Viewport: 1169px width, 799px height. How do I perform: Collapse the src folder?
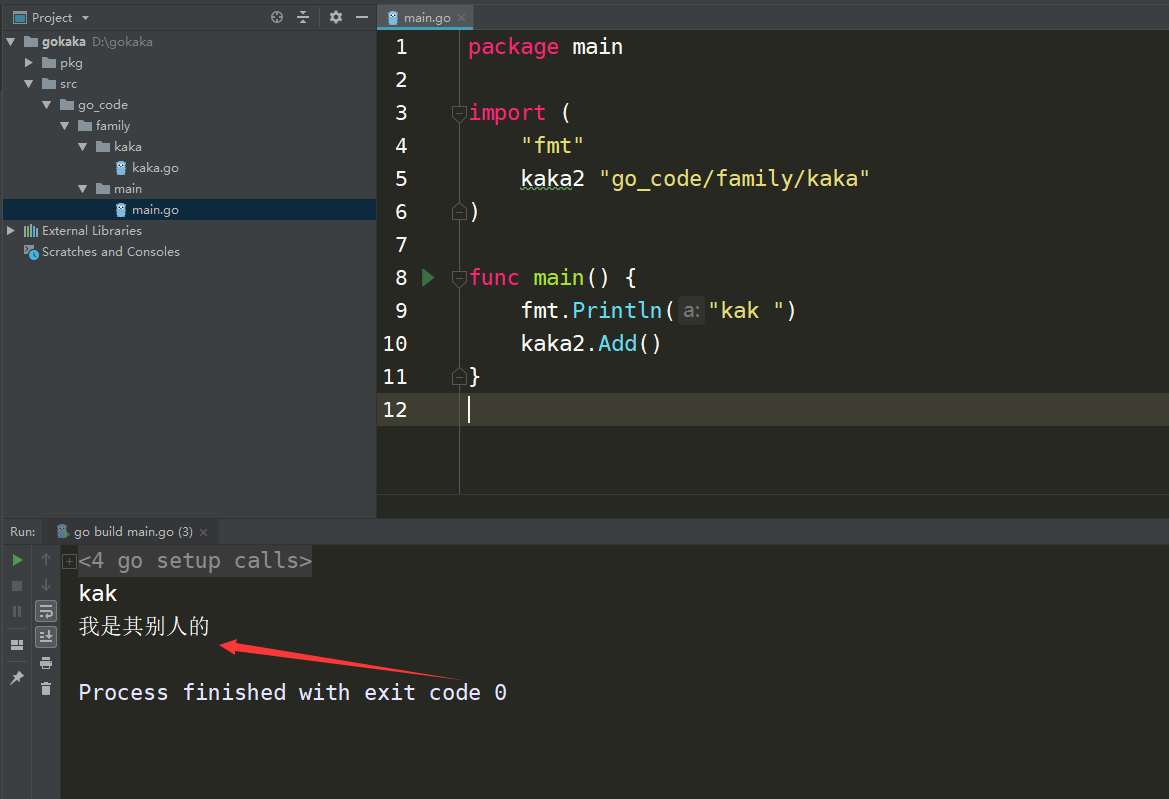pos(28,83)
